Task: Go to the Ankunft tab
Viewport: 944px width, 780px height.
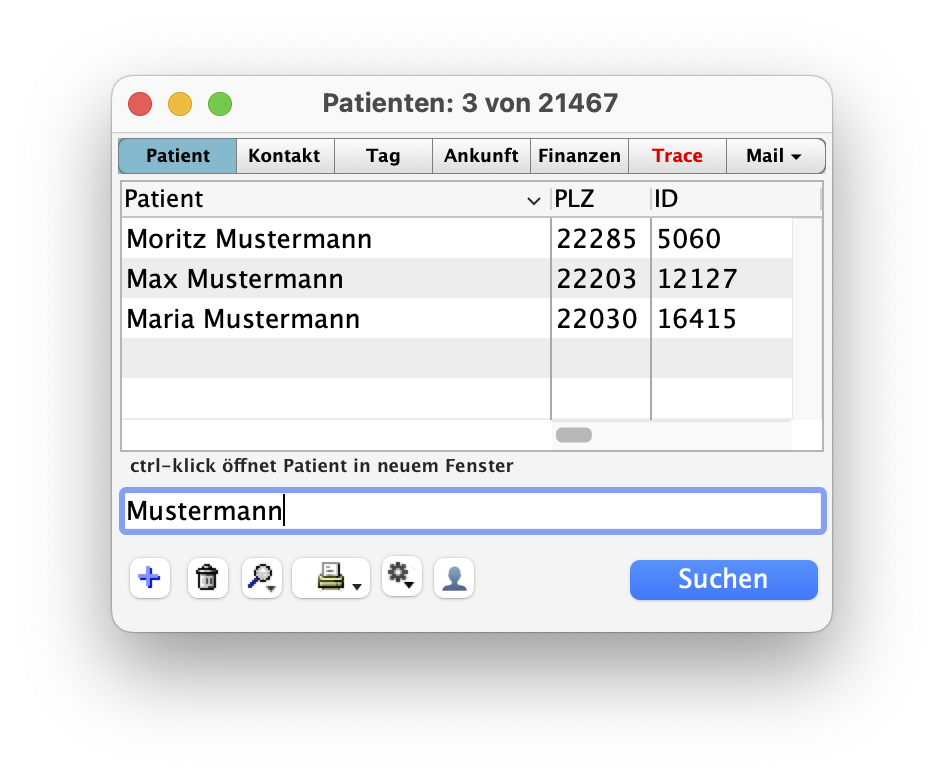Action: [x=481, y=156]
